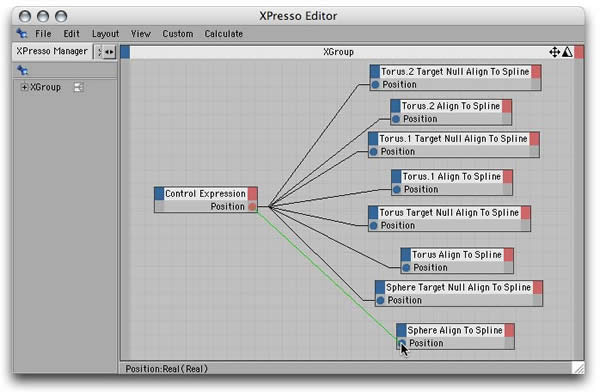600x392 pixels.
Task: Click red square of Torus.1 Target Null Align To Spline
Action: 535,138
